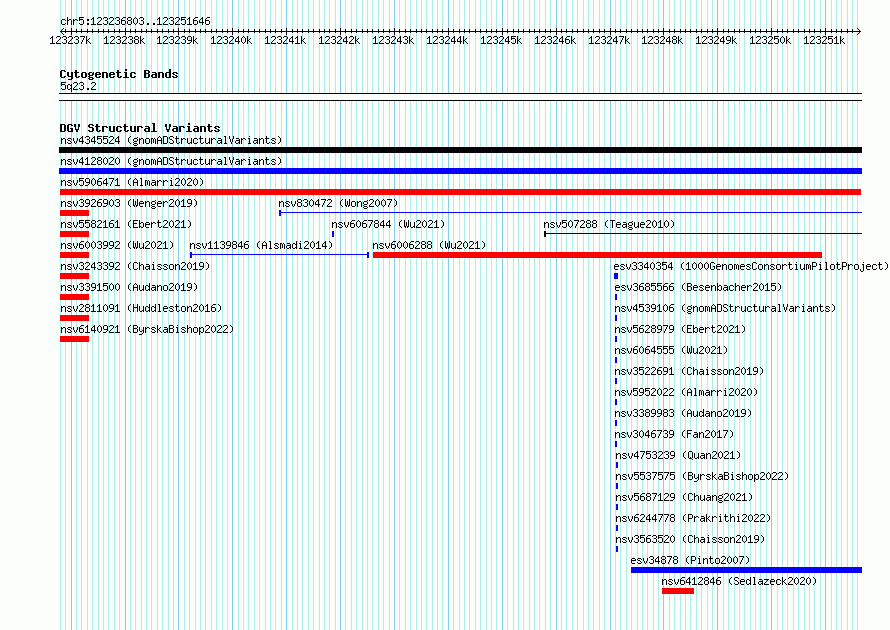Click the thin blue nsv1139846 variant line
The image size is (890, 630).
click(x=280, y=255)
